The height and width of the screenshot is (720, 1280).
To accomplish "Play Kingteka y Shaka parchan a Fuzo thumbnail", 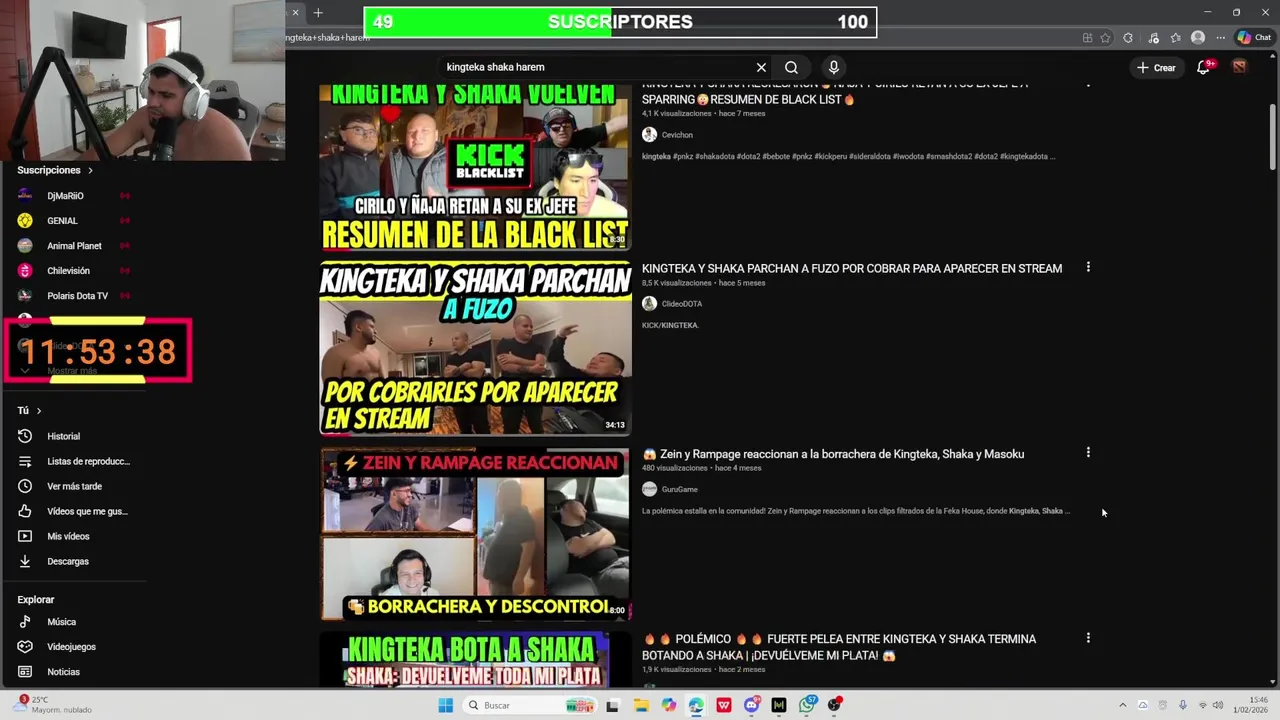I will click(475, 348).
